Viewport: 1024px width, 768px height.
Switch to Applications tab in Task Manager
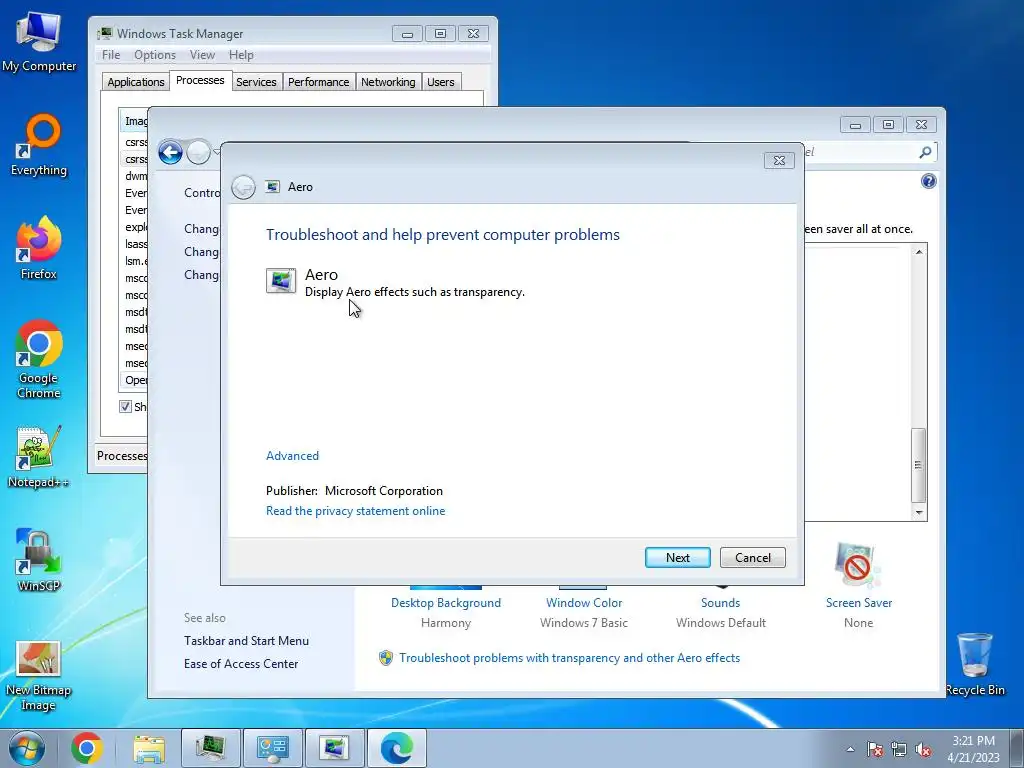click(136, 82)
